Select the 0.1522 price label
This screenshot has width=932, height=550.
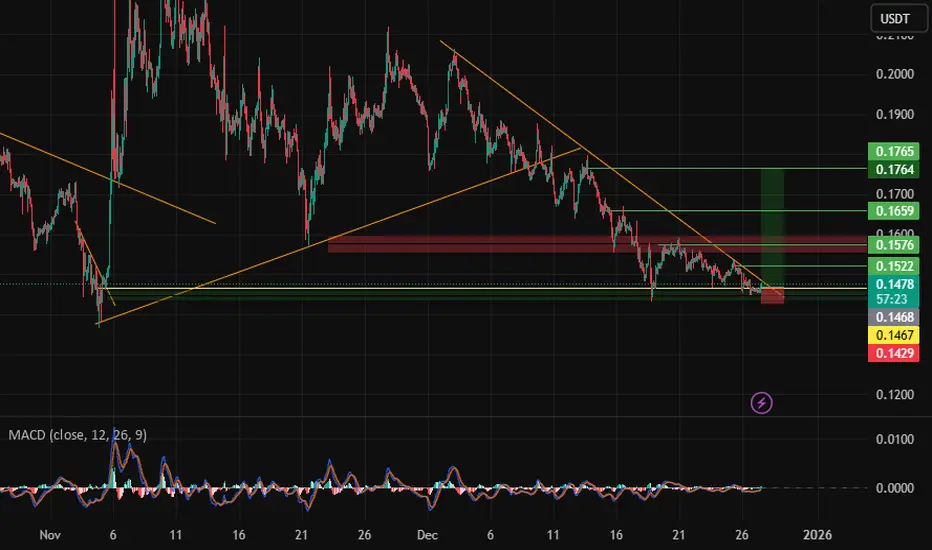point(893,266)
